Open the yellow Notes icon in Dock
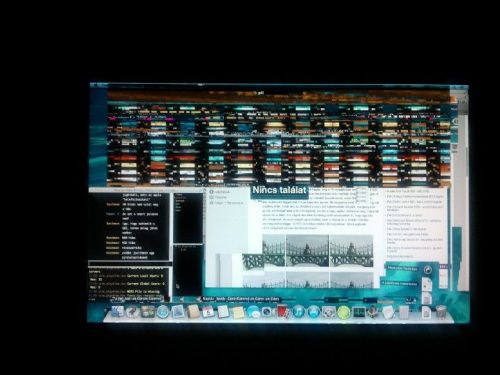Viewport: 500px width, 375px height. 238,313
